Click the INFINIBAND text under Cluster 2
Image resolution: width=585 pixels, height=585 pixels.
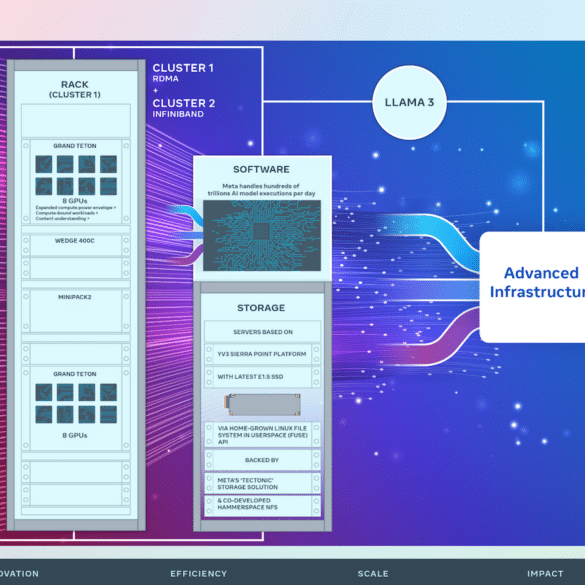point(178,114)
